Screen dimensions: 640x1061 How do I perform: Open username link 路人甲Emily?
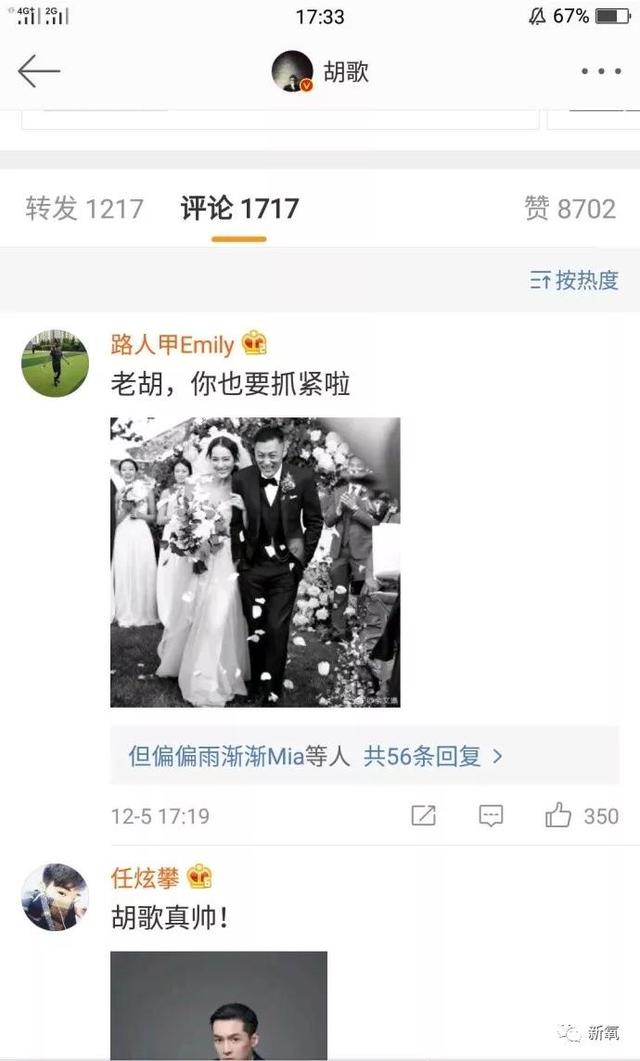pos(172,344)
